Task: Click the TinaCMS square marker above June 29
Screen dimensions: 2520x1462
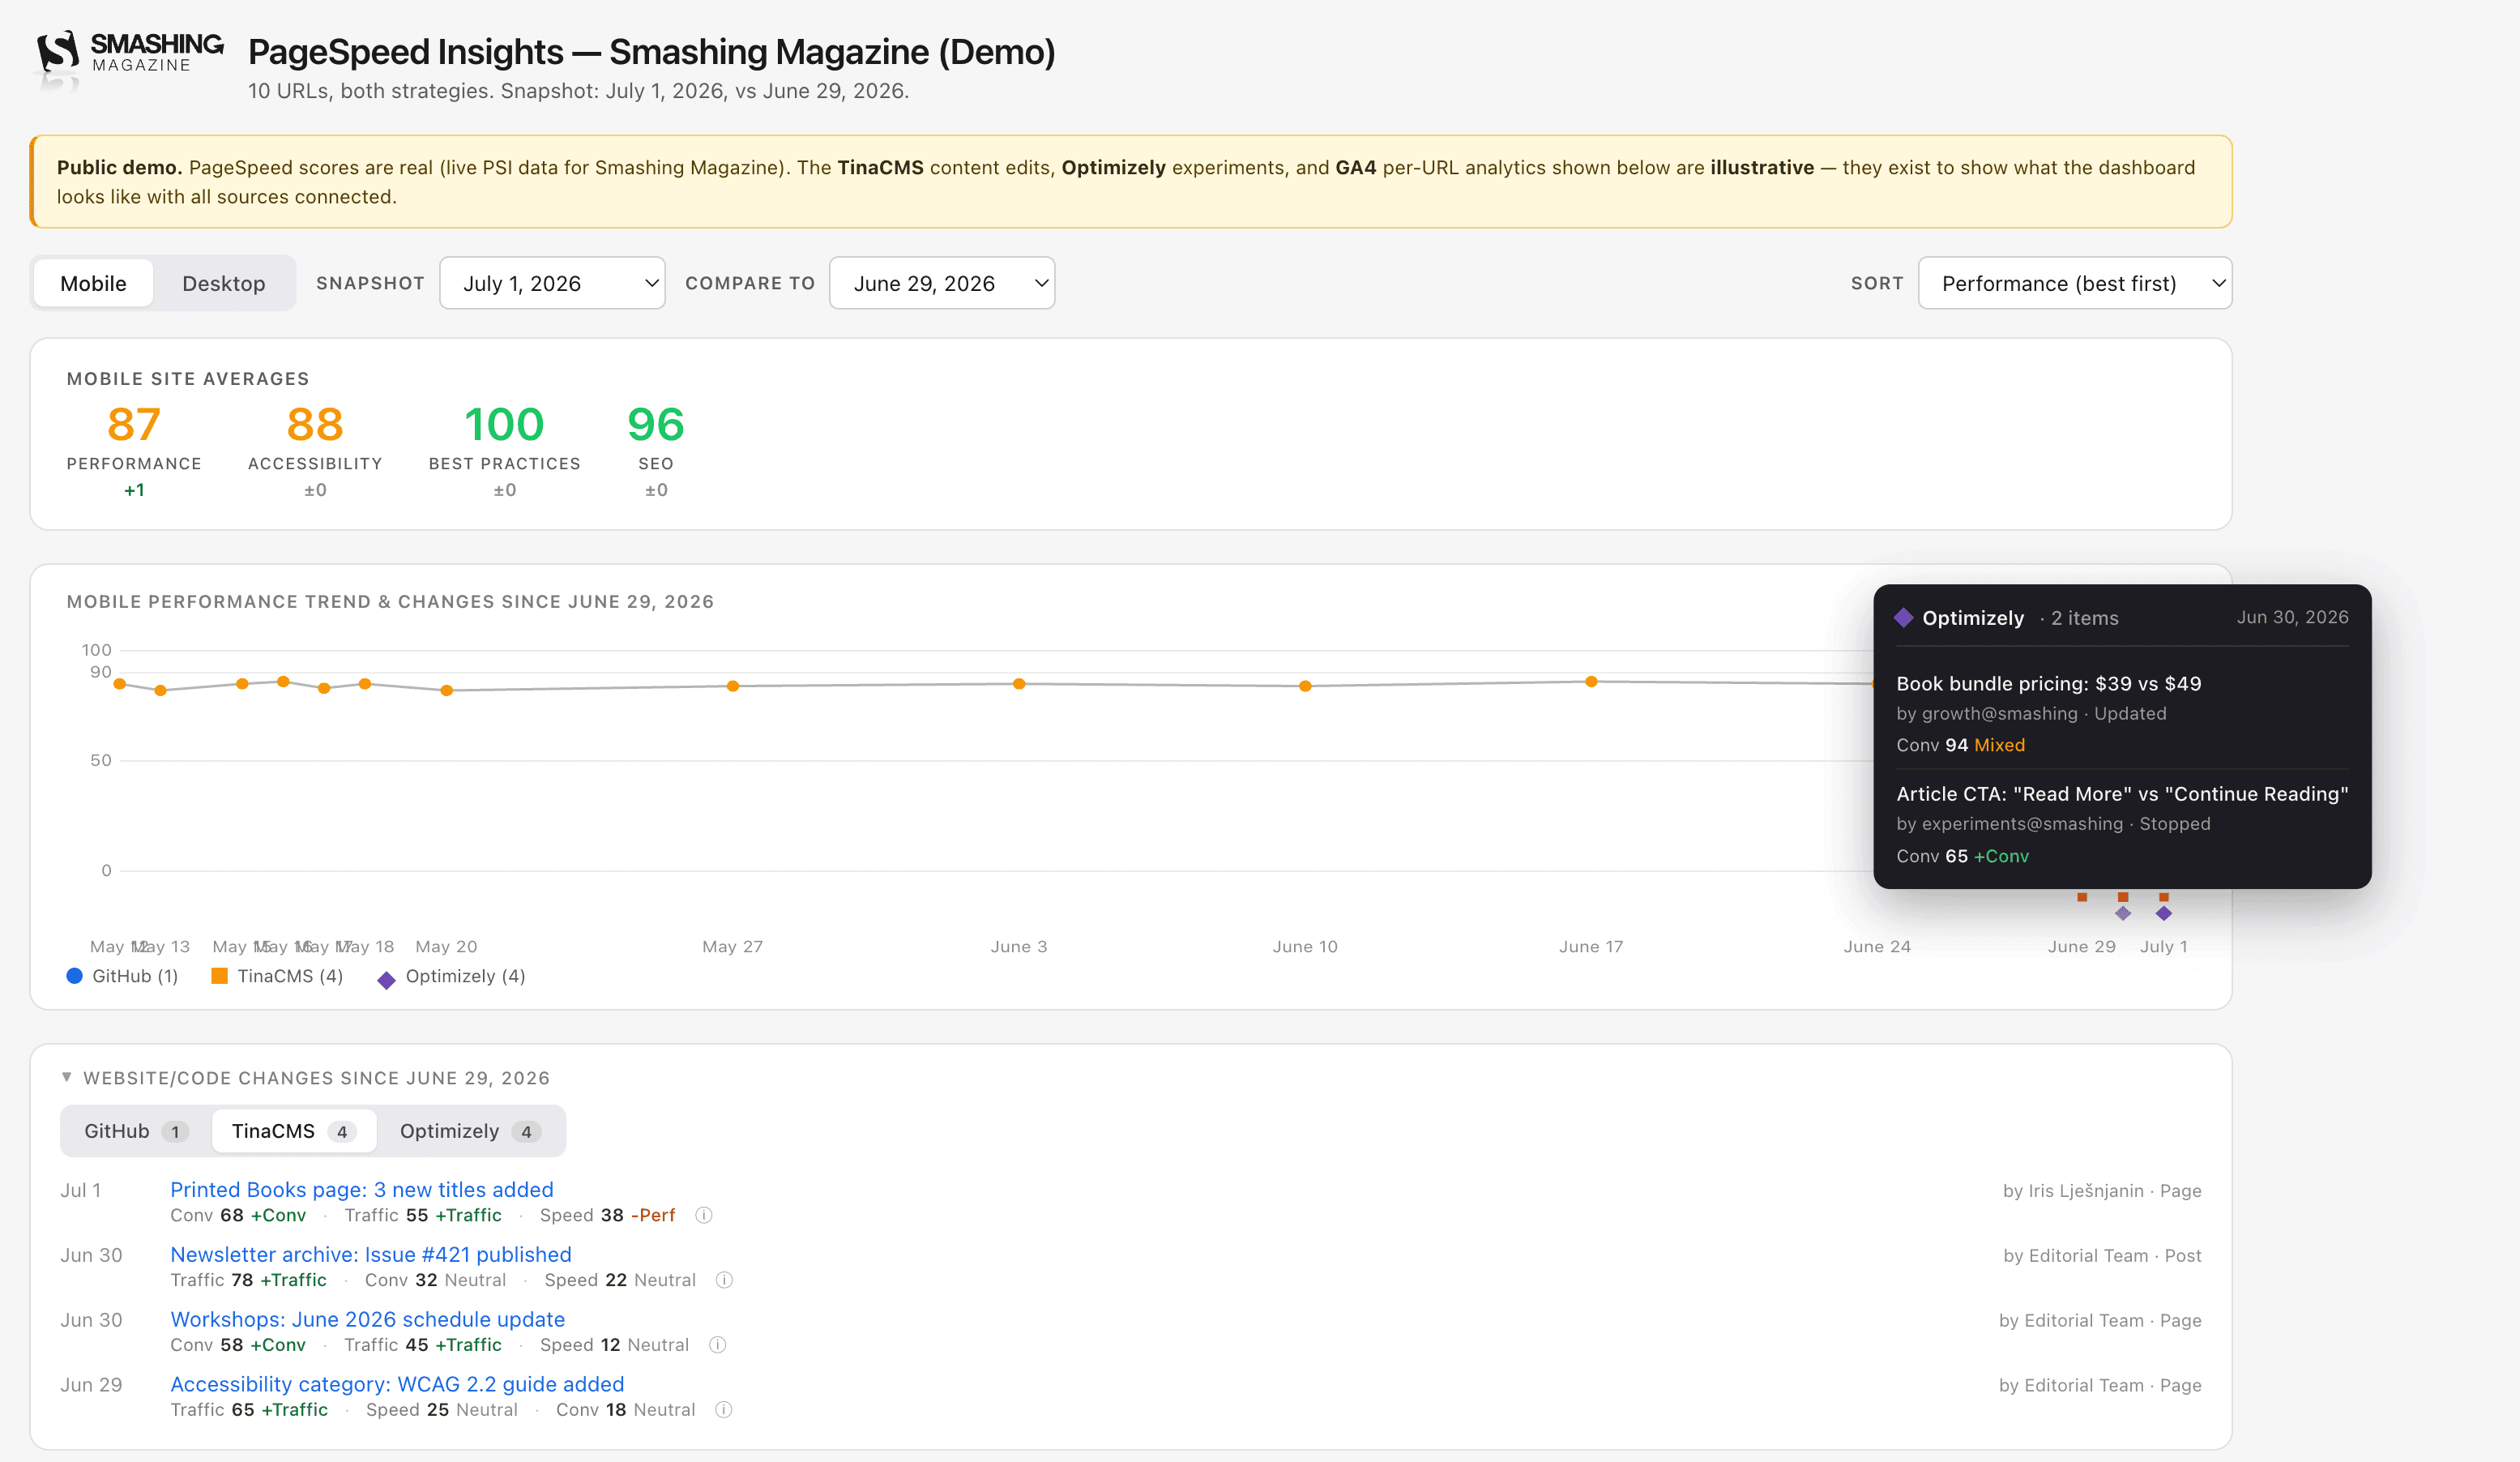Action: [x=2082, y=897]
